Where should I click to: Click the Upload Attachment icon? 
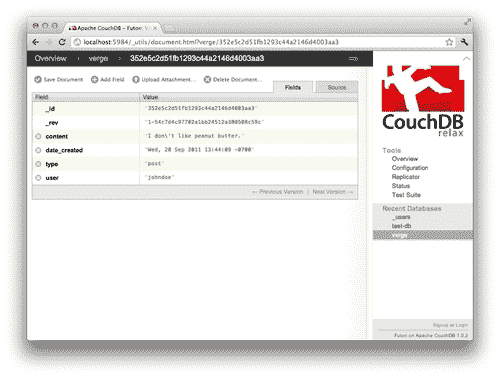click(x=136, y=79)
